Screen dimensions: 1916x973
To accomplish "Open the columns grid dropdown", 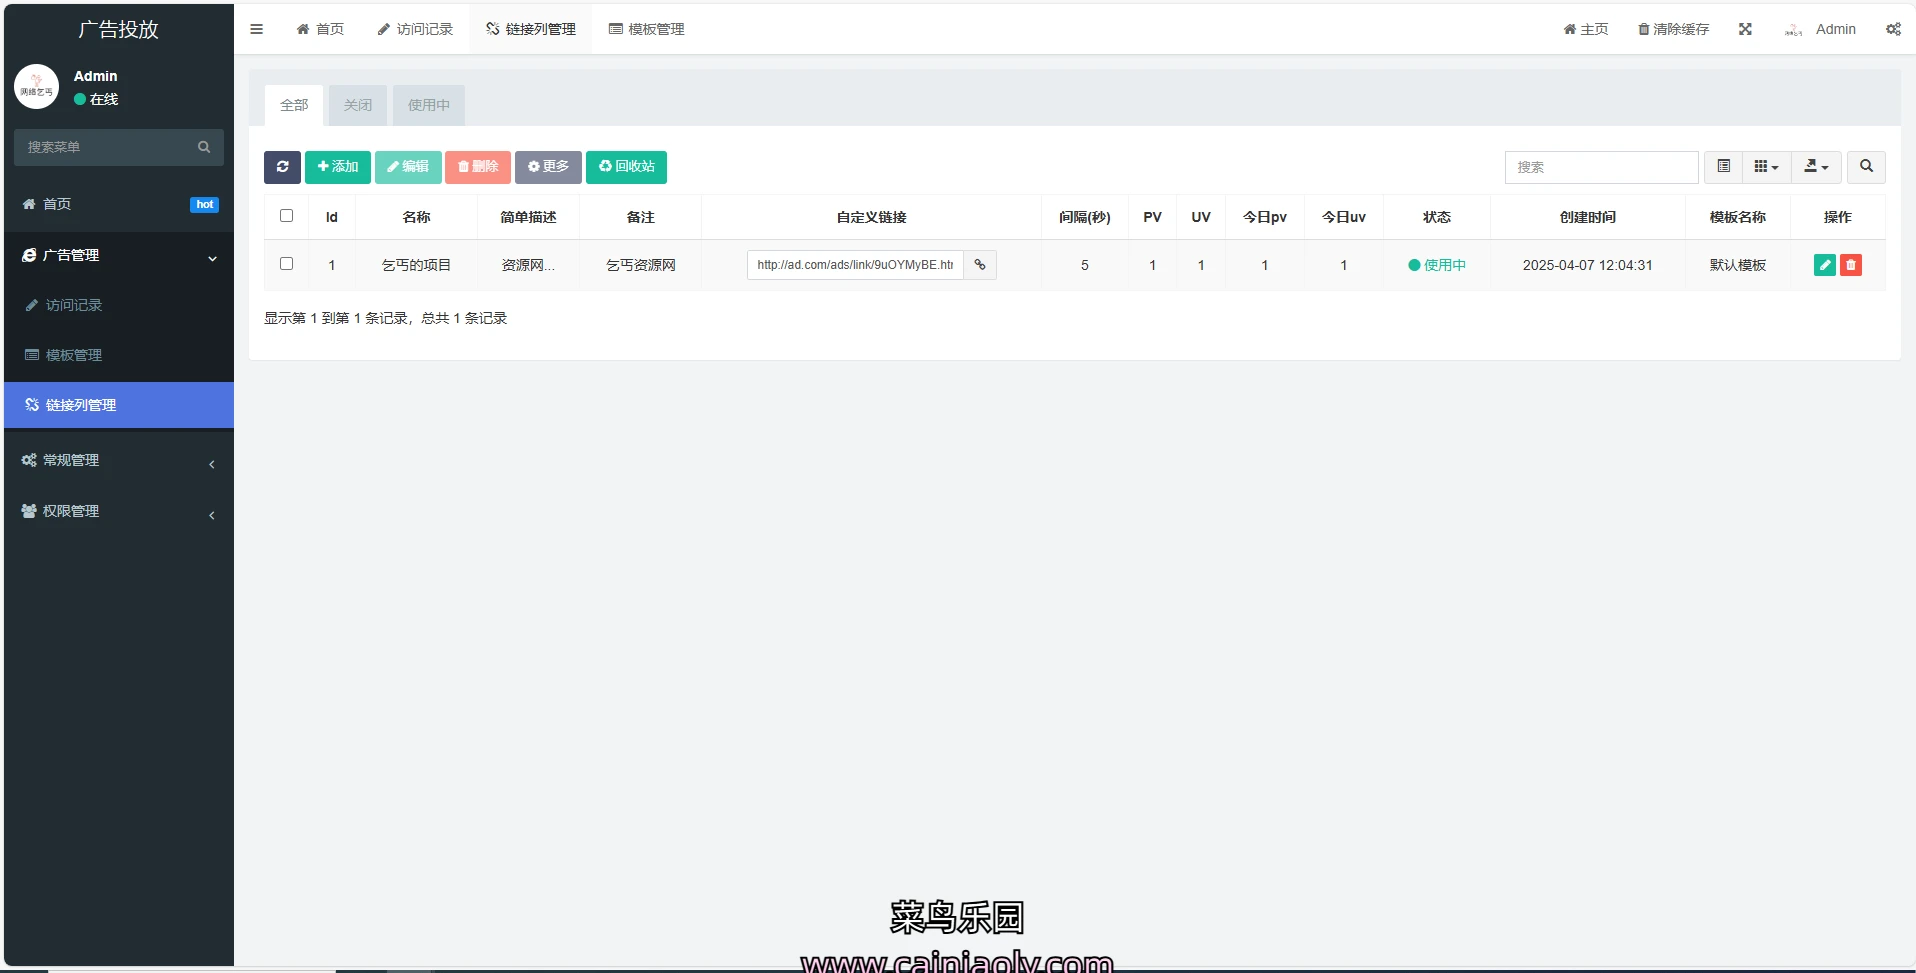I will point(1766,167).
